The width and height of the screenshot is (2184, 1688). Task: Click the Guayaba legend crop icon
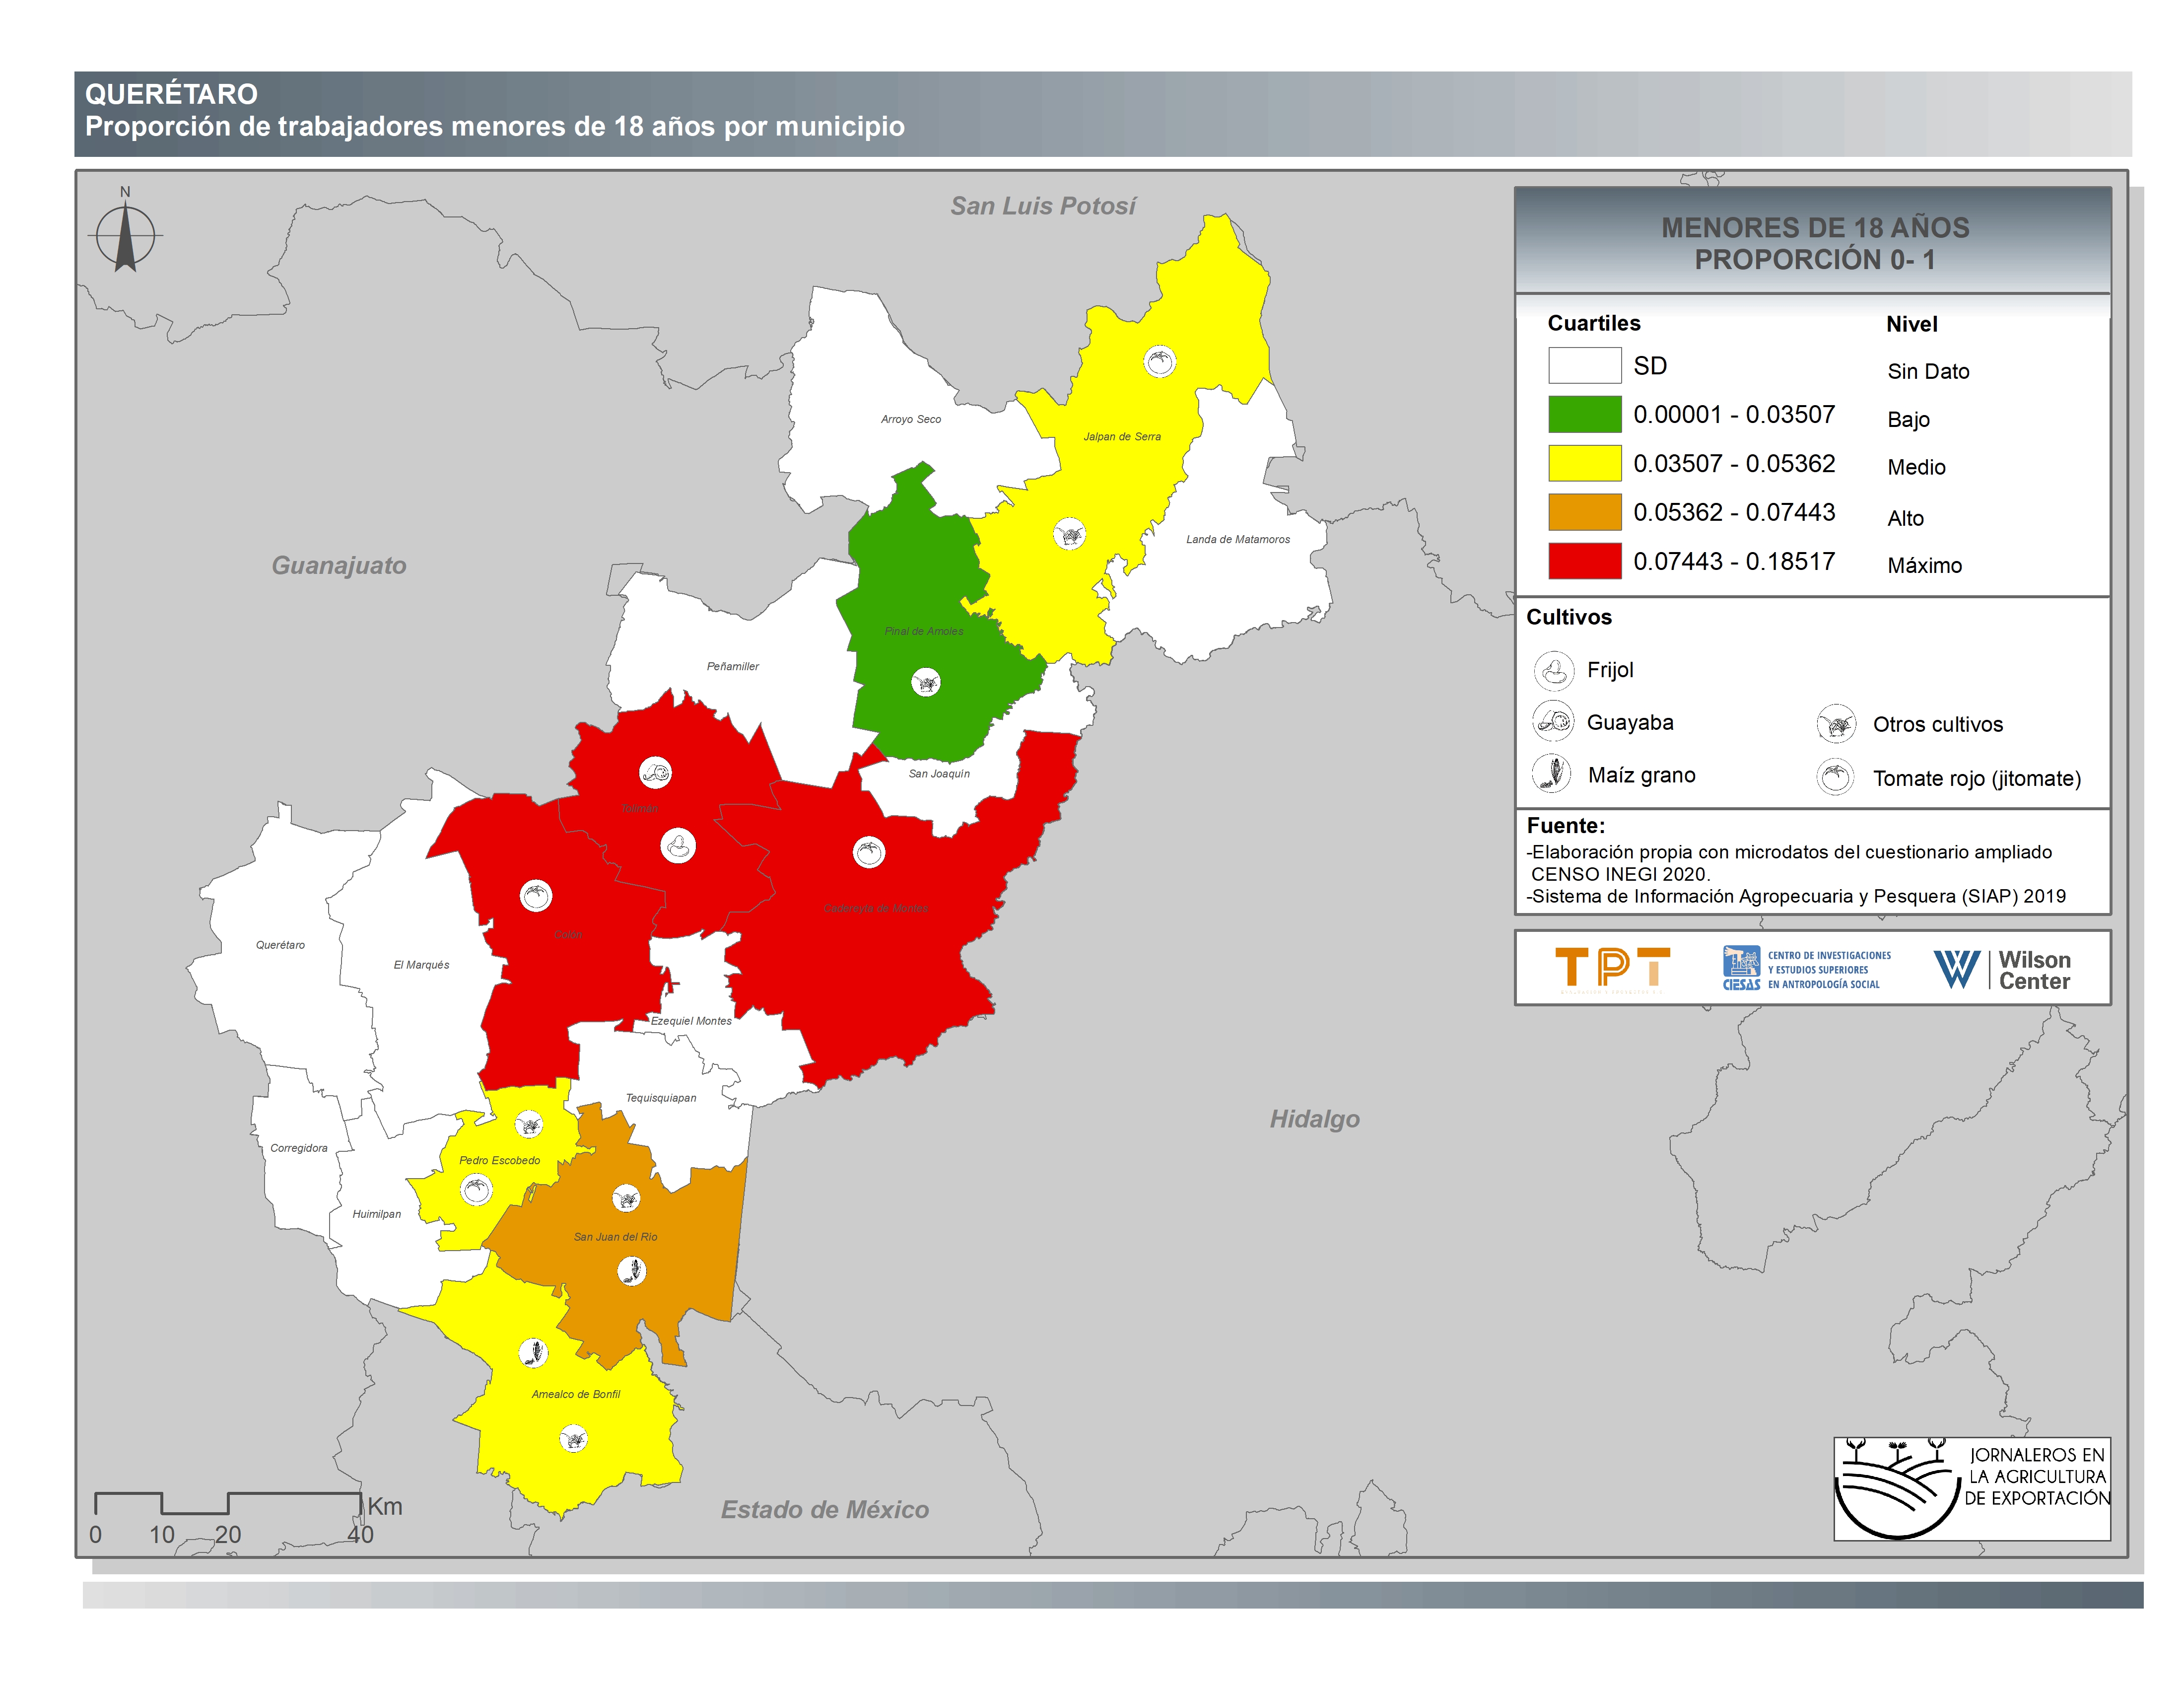(x=1553, y=721)
